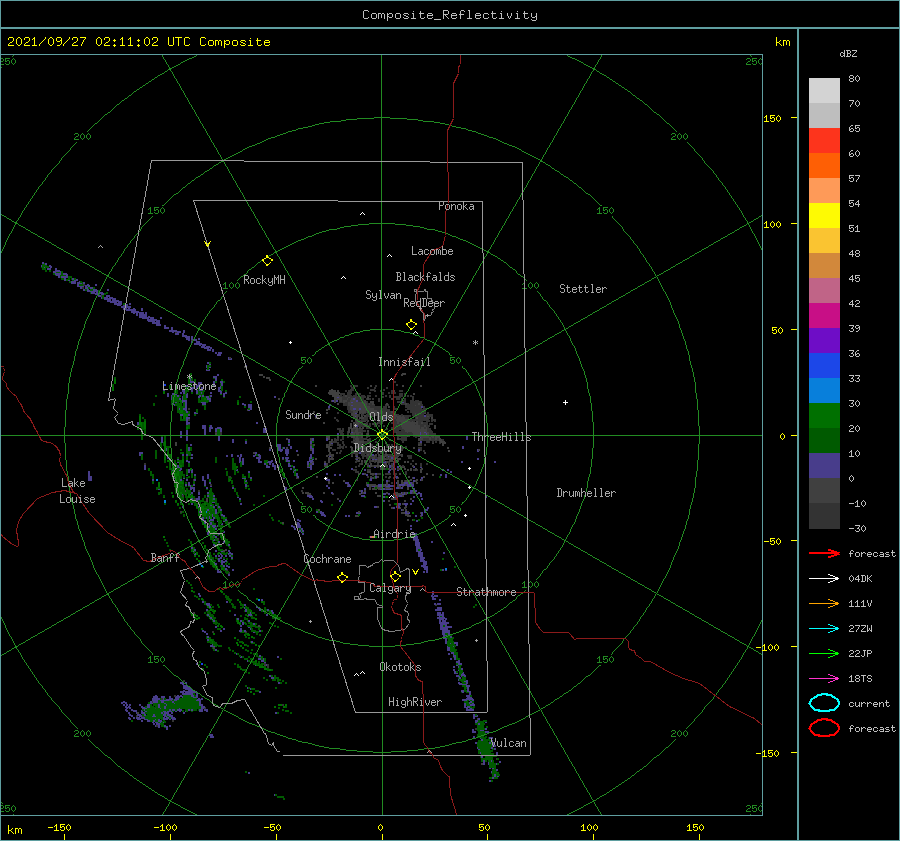
Task: Click the yellow diamond marker inside Calgary
Action: pyautogui.click(x=395, y=576)
